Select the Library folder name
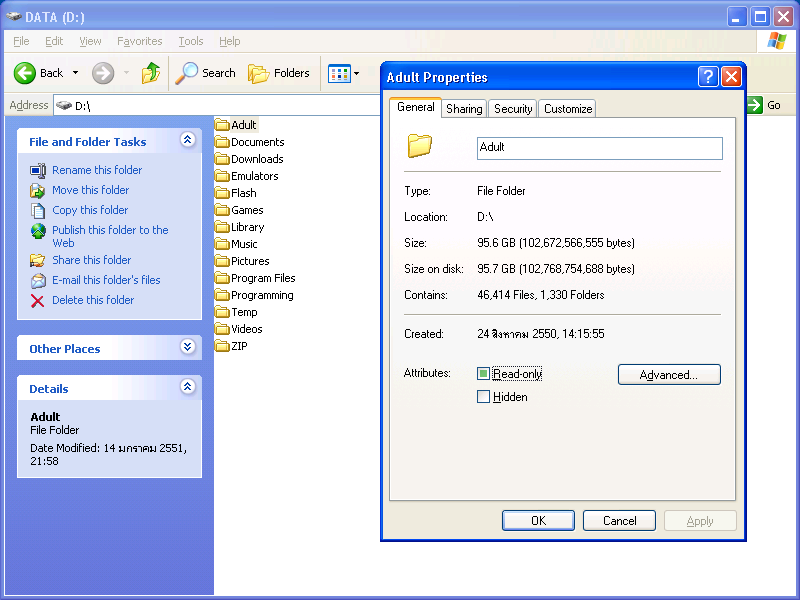 [248, 227]
